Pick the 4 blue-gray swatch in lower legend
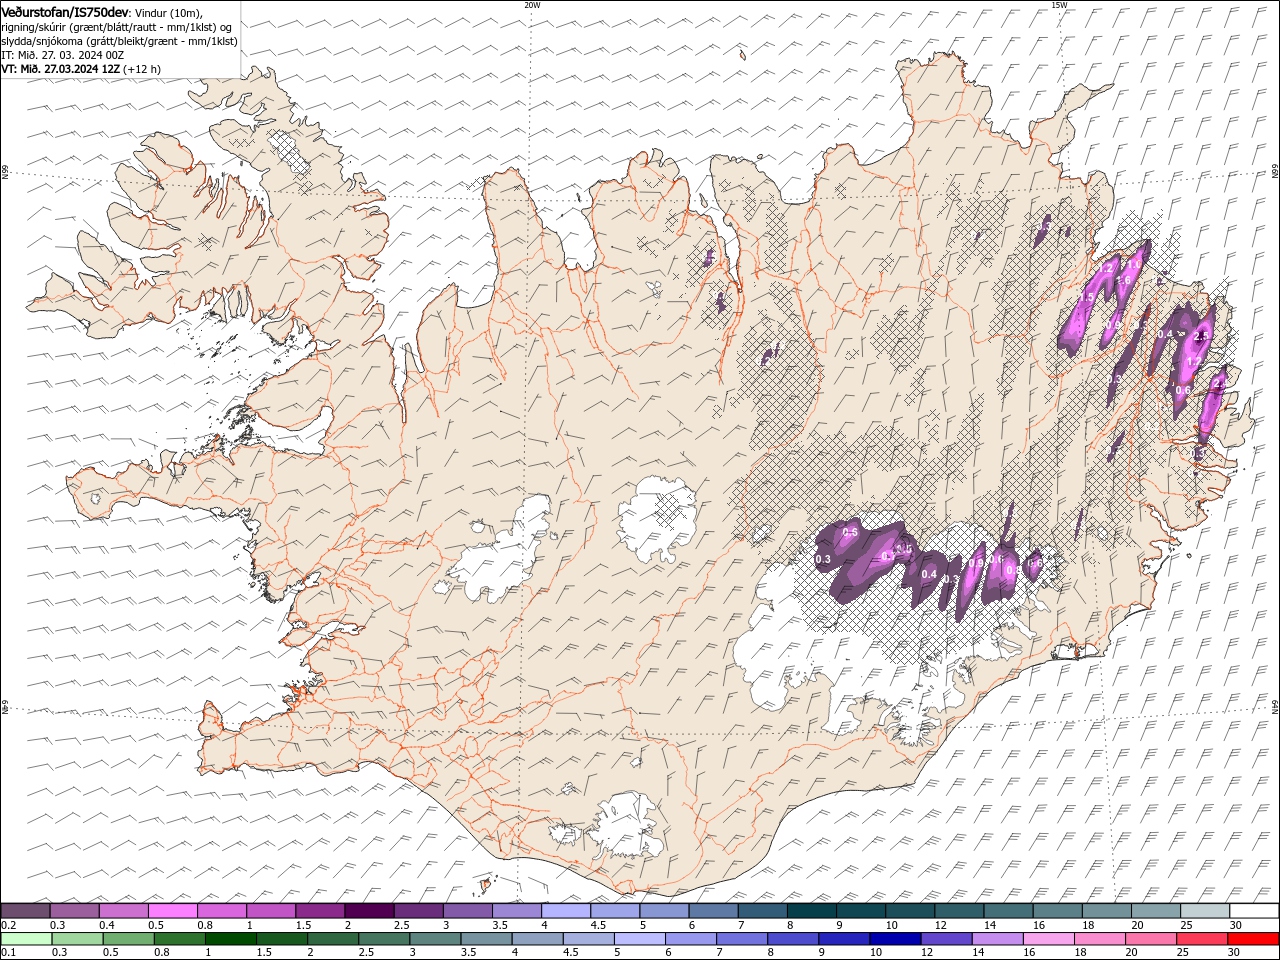1280x960 pixels. (537, 939)
